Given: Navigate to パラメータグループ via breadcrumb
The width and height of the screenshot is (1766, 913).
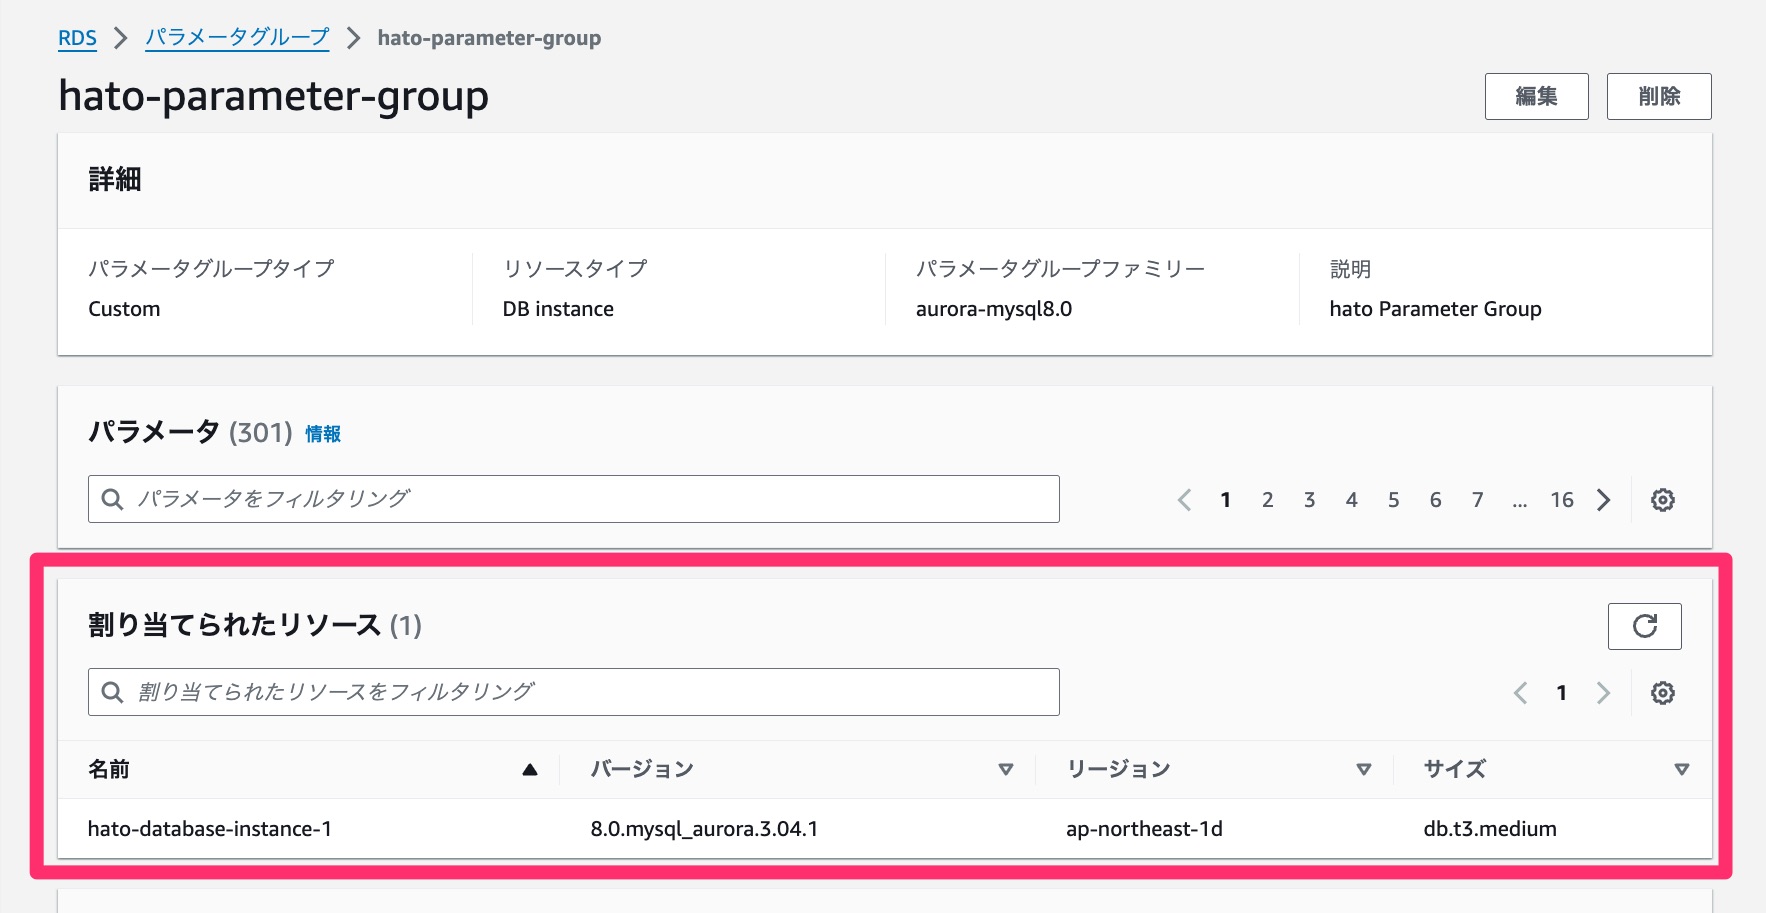Looking at the screenshot, I should 237,37.
